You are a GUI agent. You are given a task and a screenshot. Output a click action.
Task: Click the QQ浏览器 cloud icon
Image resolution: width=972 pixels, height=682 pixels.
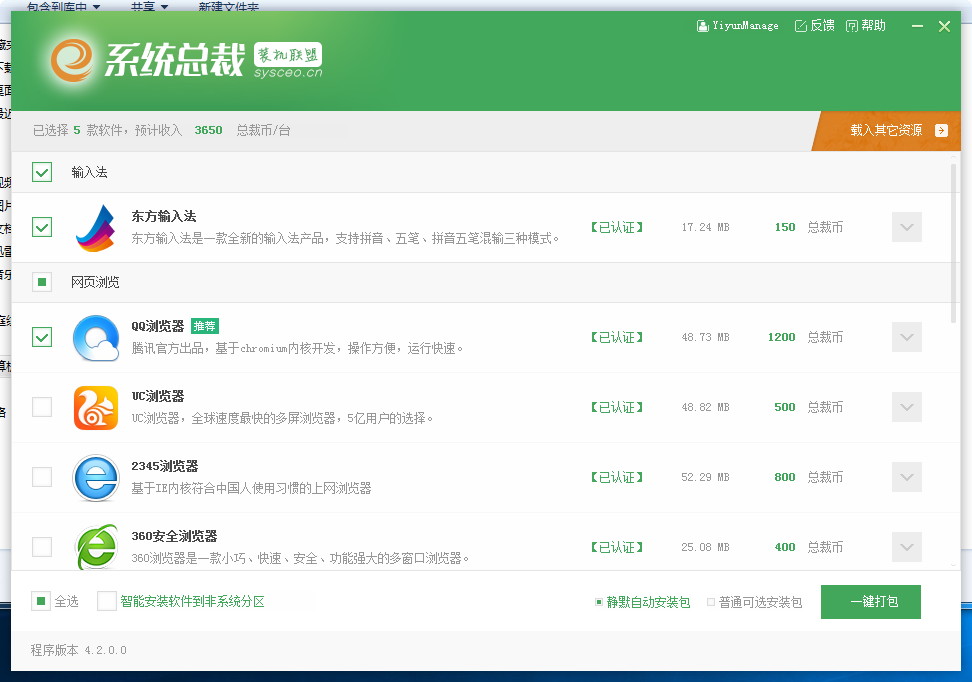click(x=97, y=337)
